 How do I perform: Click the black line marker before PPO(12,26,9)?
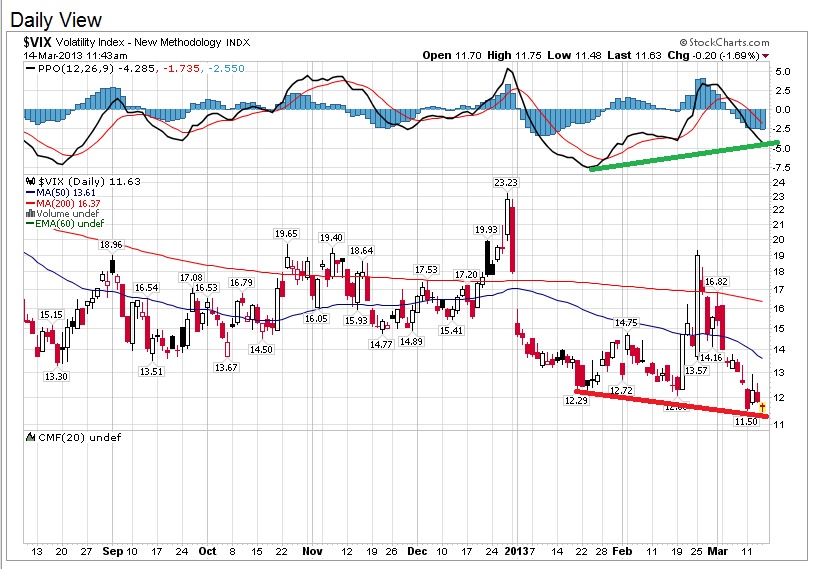[x=30, y=68]
